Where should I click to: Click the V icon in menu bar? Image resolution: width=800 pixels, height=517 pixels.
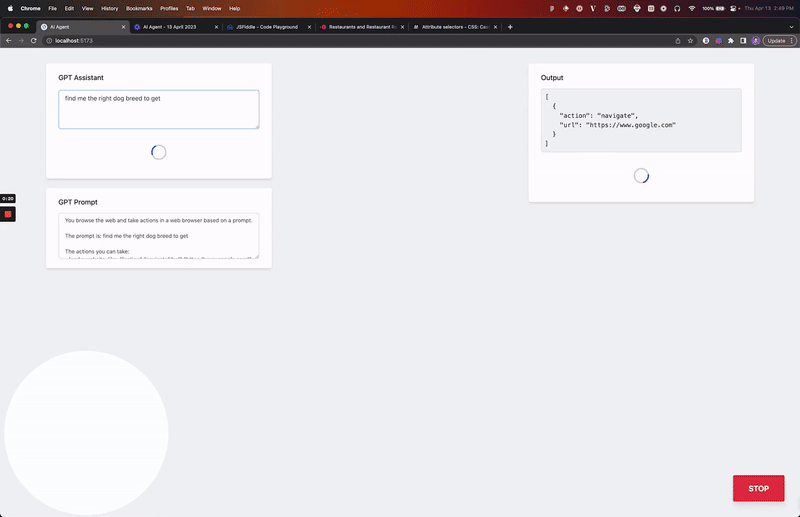point(593,9)
